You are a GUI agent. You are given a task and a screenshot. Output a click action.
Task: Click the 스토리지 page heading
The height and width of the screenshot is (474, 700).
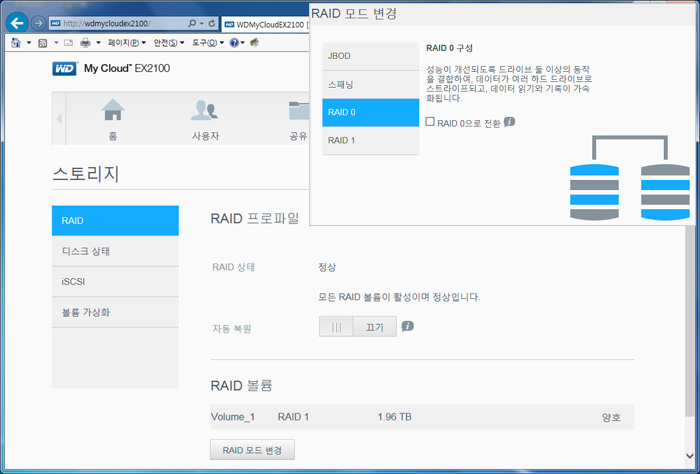[86, 174]
